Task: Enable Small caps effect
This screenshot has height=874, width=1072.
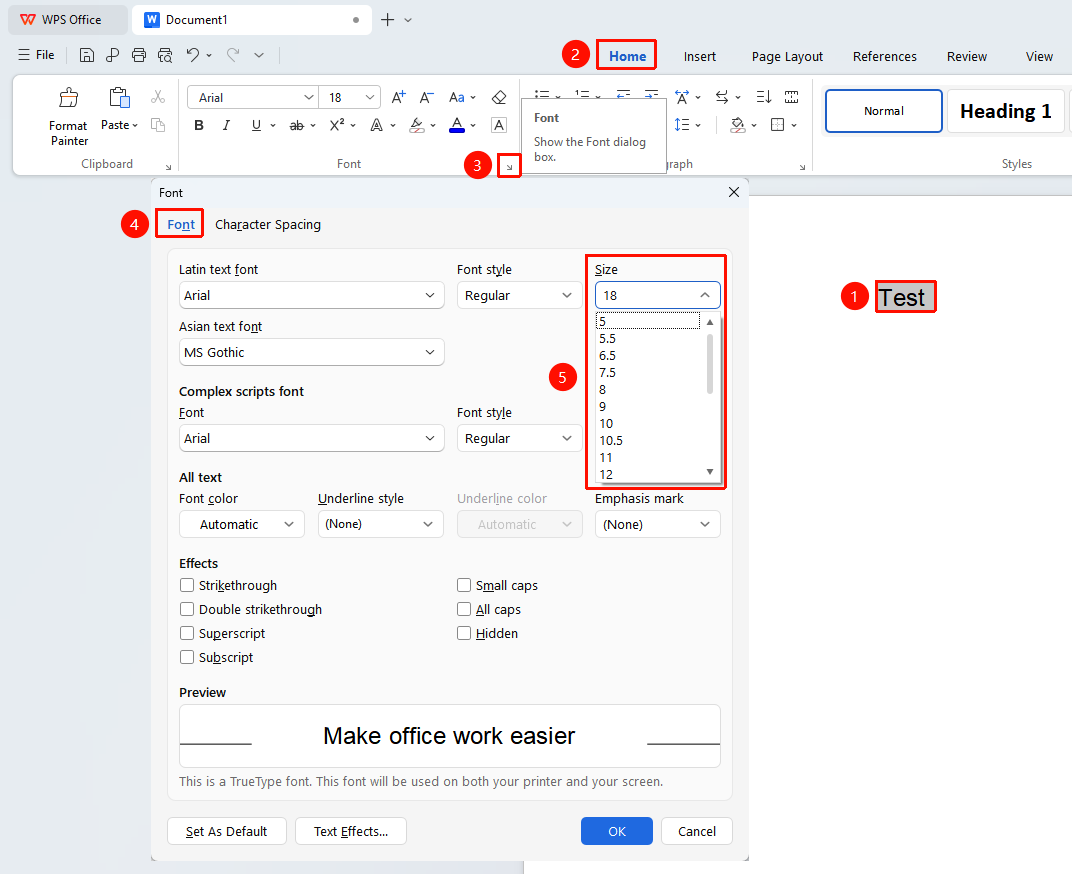Action: coord(464,585)
